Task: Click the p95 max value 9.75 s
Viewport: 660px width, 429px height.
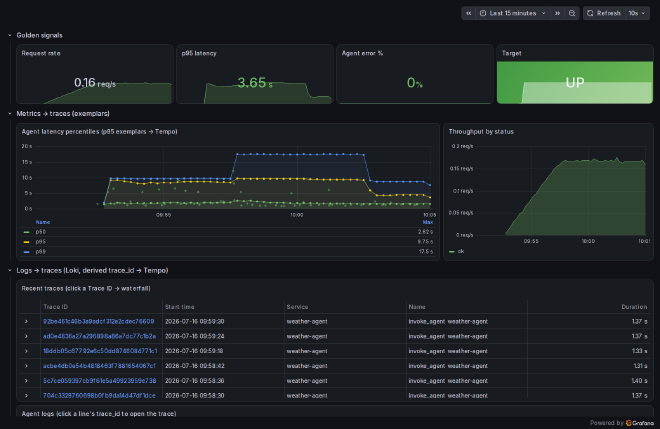Action: point(425,242)
